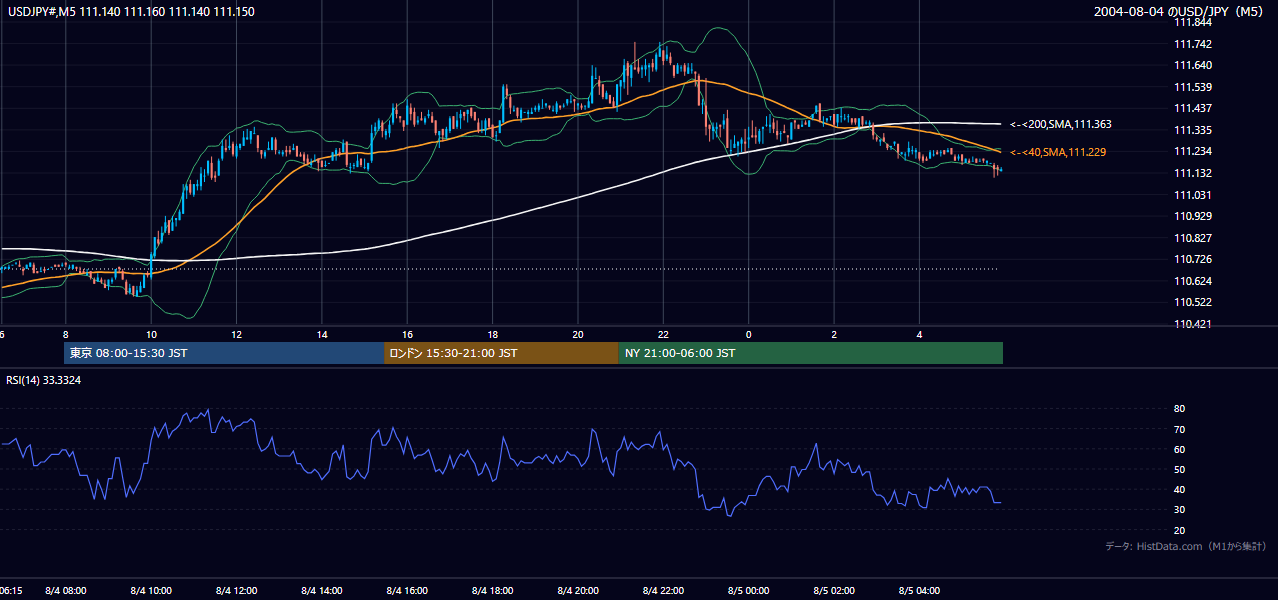Click hour label 8 under the price chart
The image size is (1278, 600).
click(65, 334)
